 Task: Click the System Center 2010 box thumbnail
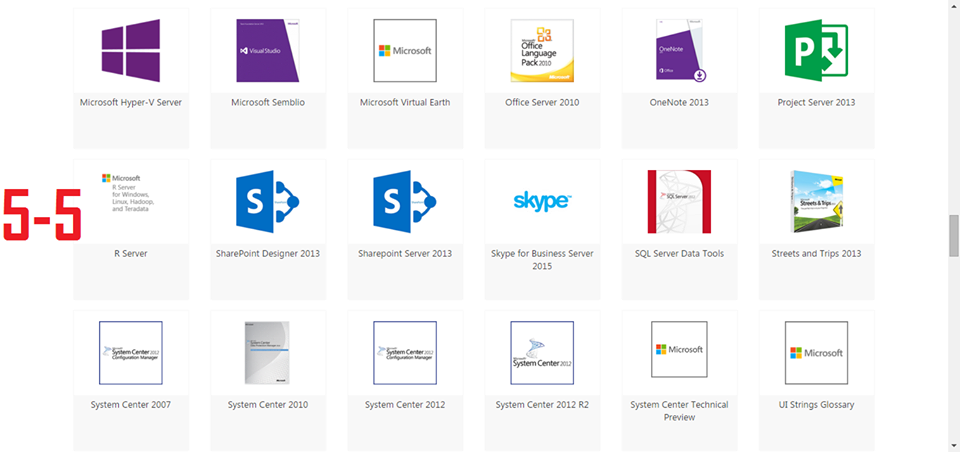click(267, 352)
